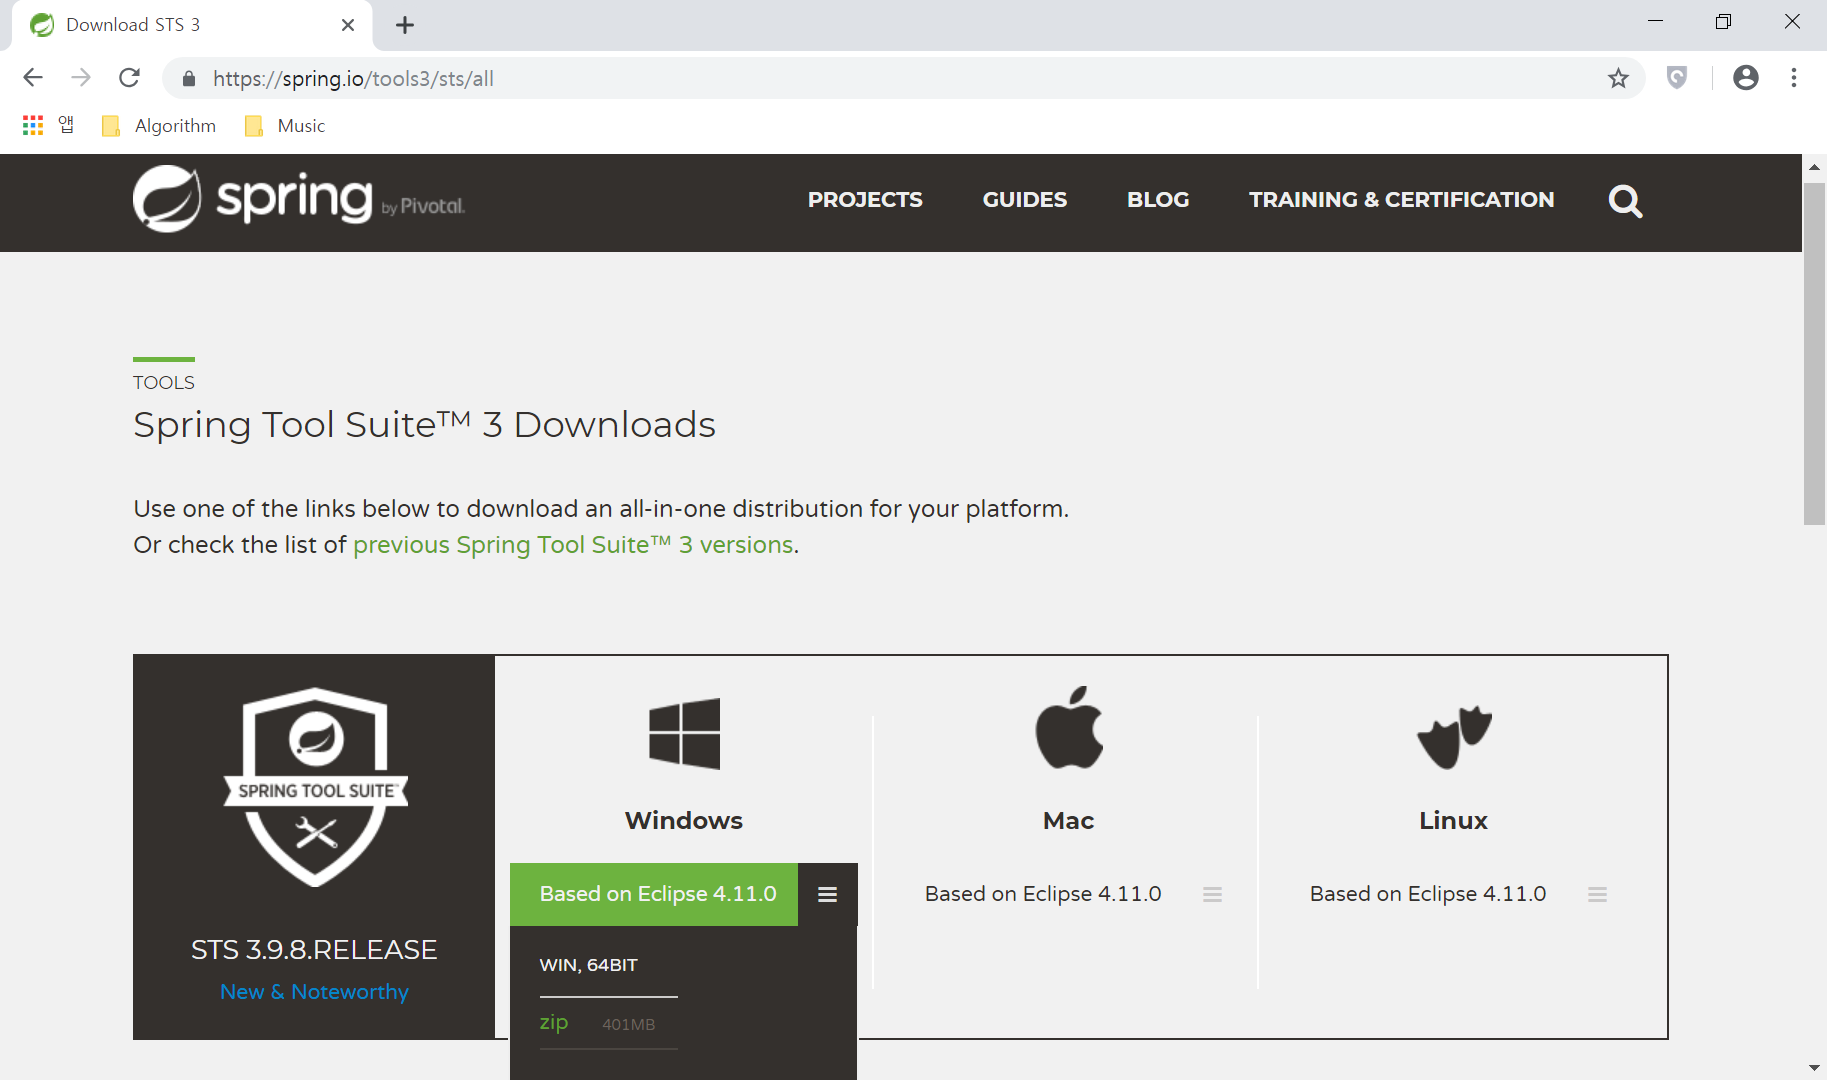Screen dimensions: 1827x1080
Task: Click the Spring by Pivotal logo
Action: 299,199
